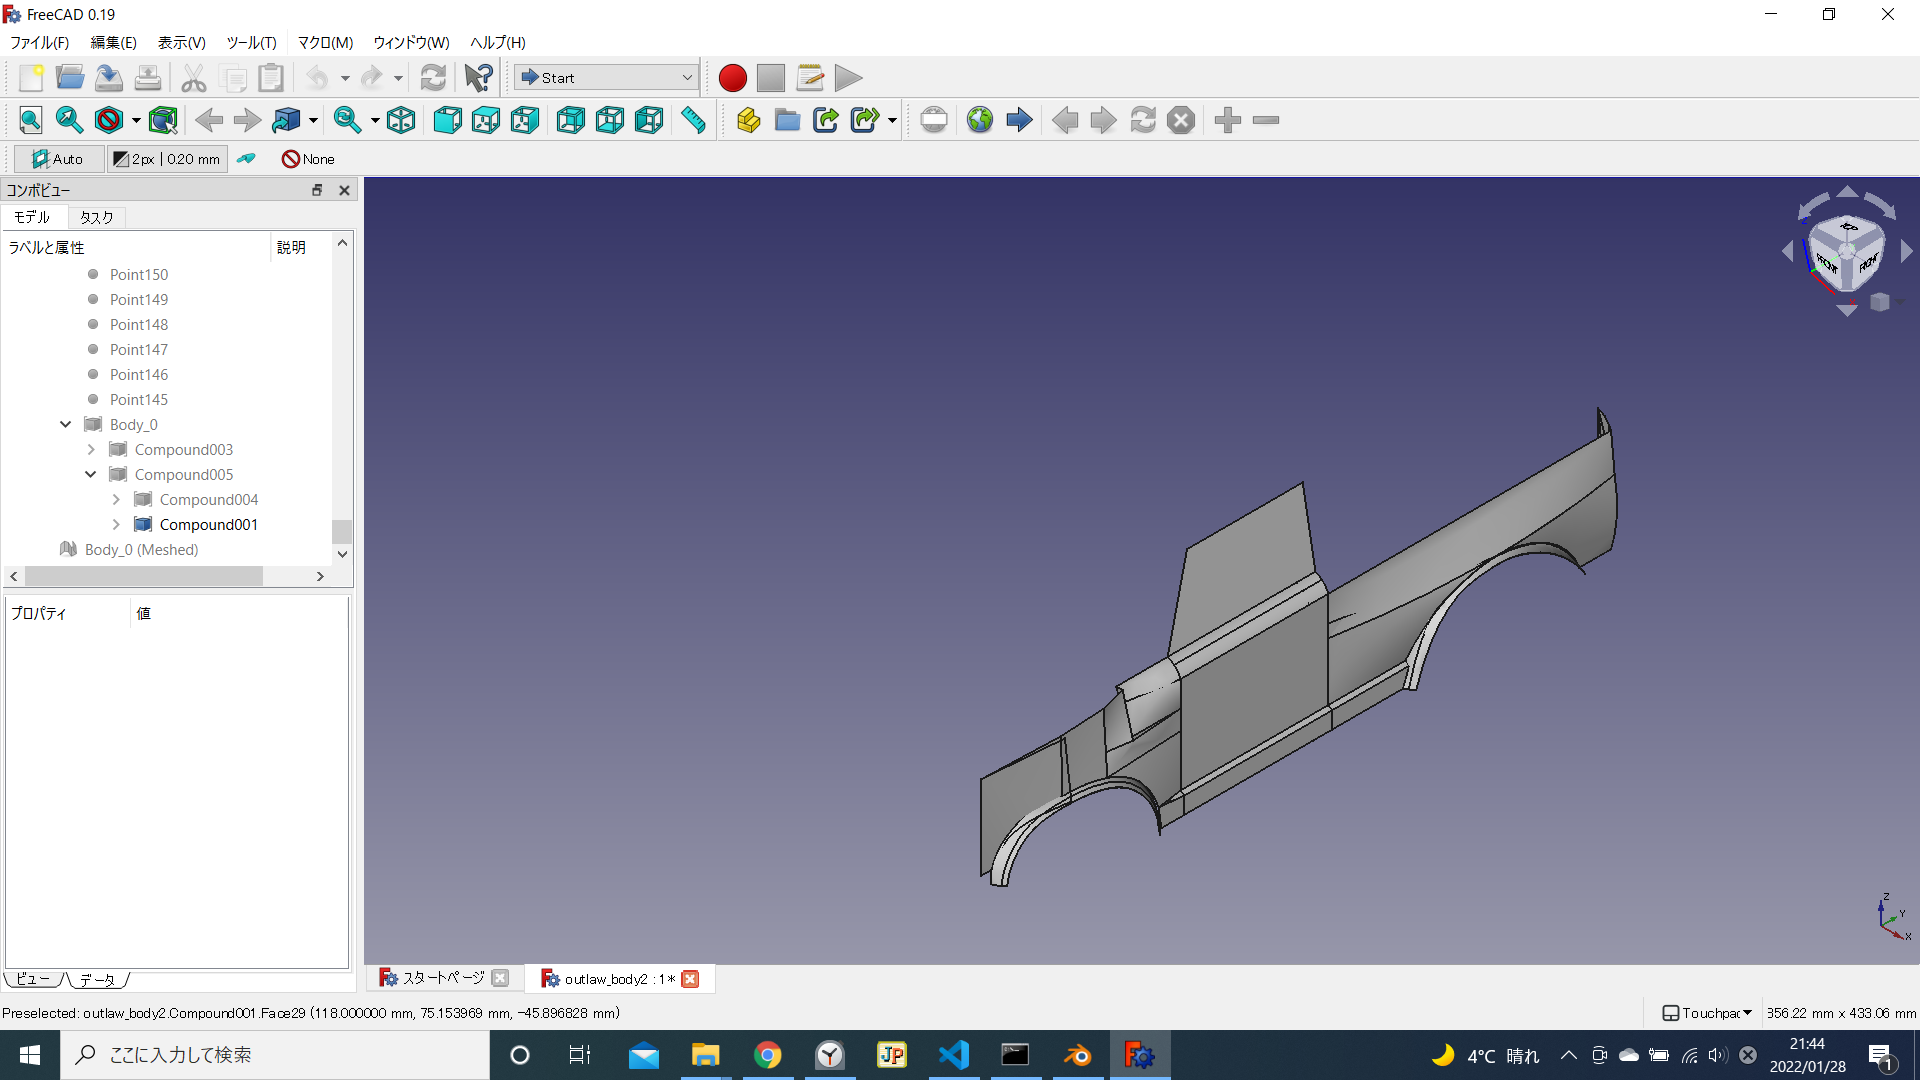Select the box selection tool
Image resolution: width=1920 pixels, height=1080 pixels.
coord(164,120)
